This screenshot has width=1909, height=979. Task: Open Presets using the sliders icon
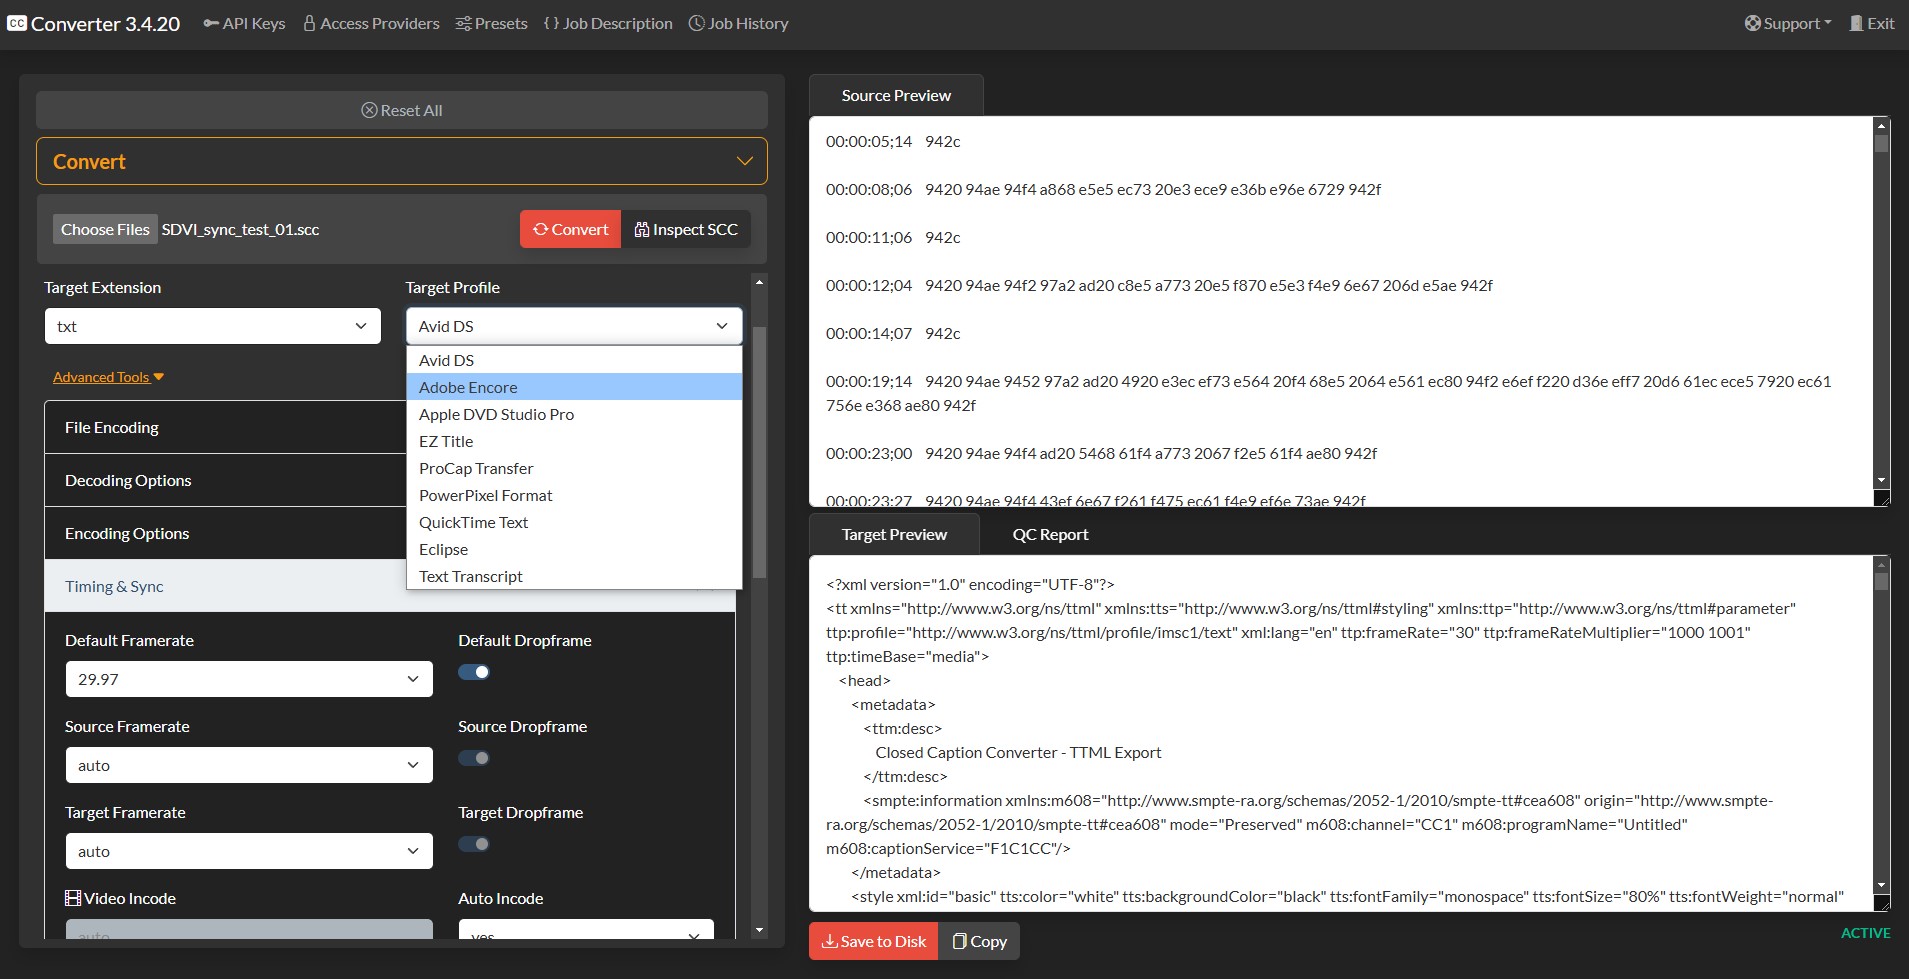point(464,23)
